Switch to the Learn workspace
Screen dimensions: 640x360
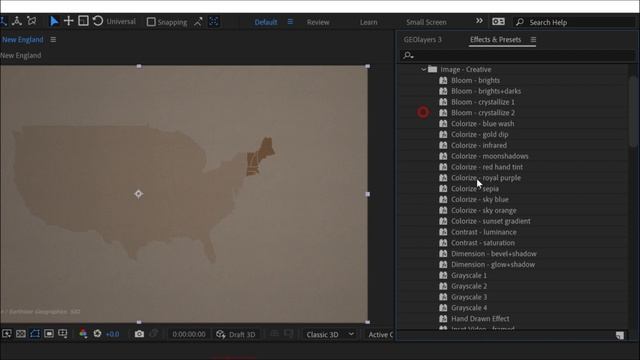pyautogui.click(x=369, y=22)
